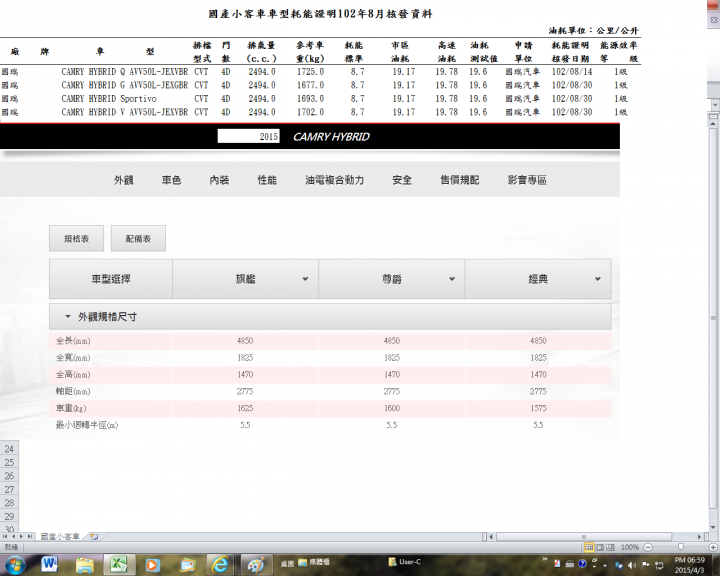Screen dimensions: 720x576
Task: Click the 車型選擇 header cell
Action: [111, 279]
